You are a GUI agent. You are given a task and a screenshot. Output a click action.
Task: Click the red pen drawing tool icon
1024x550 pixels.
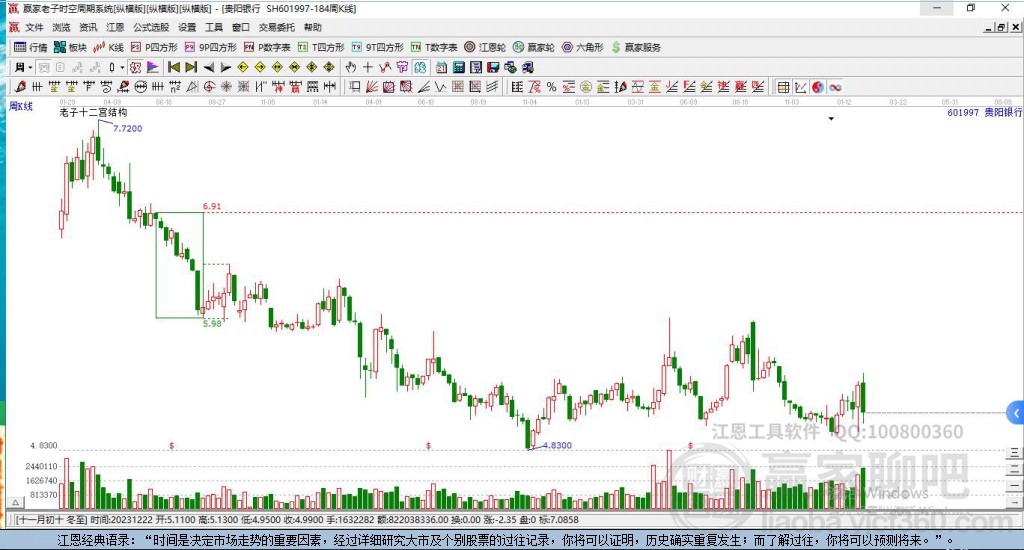20,87
